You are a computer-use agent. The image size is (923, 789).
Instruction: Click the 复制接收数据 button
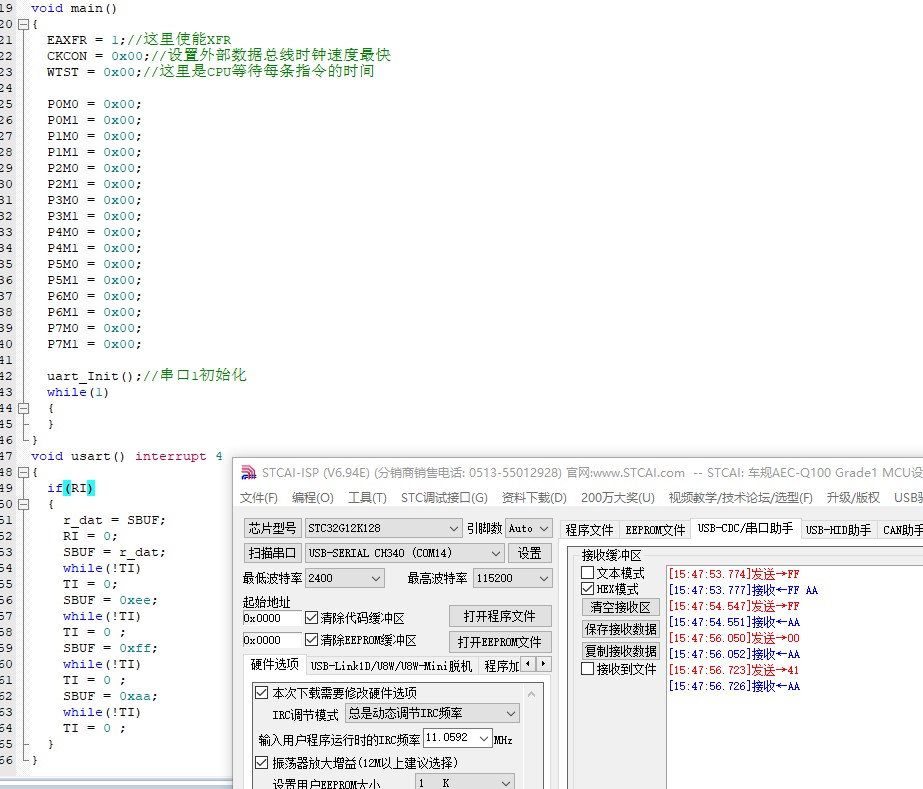pos(620,651)
